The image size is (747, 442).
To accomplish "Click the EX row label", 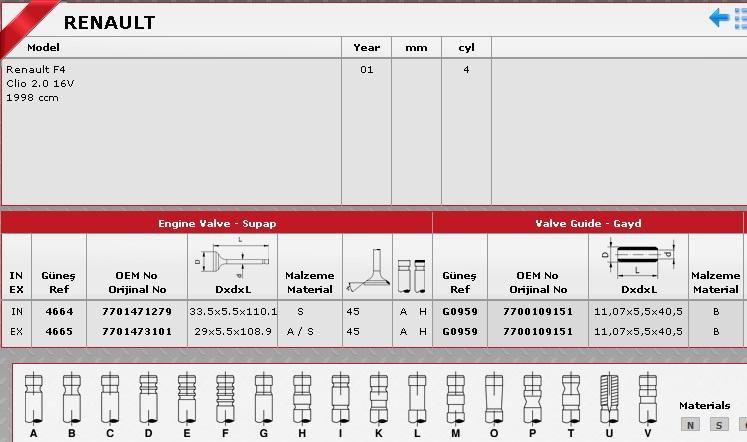I will tap(17, 332).
